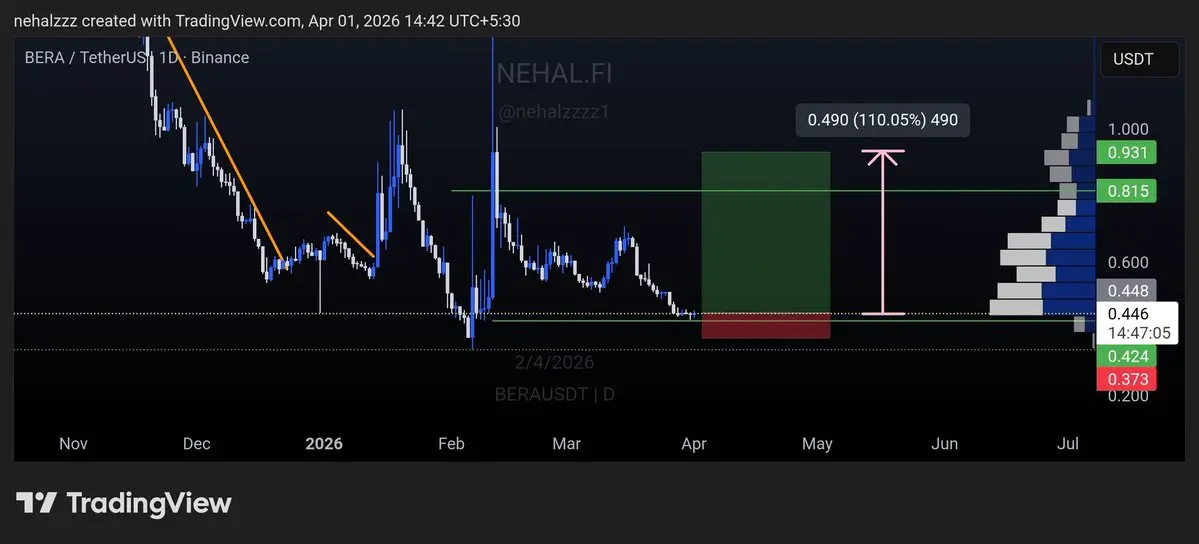The width and height of the screenshot is (1199, 544).
Task: Open the USDT currency selector
Action: point(1139,59)
